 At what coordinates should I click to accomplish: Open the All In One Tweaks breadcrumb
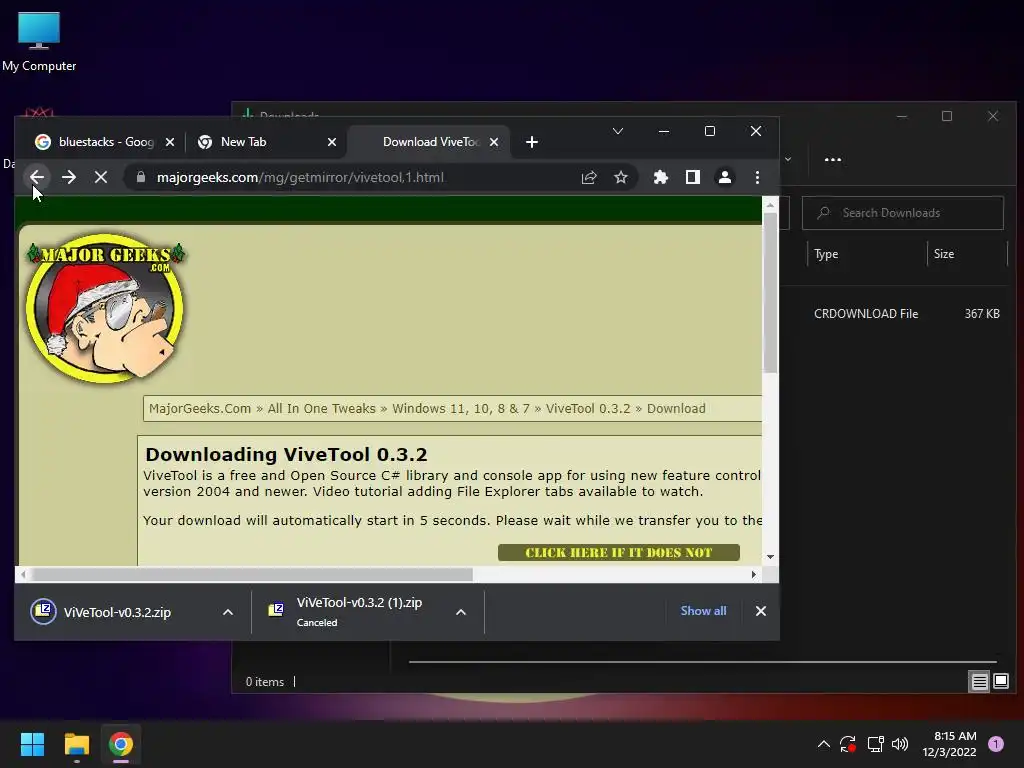coord(321,409)
